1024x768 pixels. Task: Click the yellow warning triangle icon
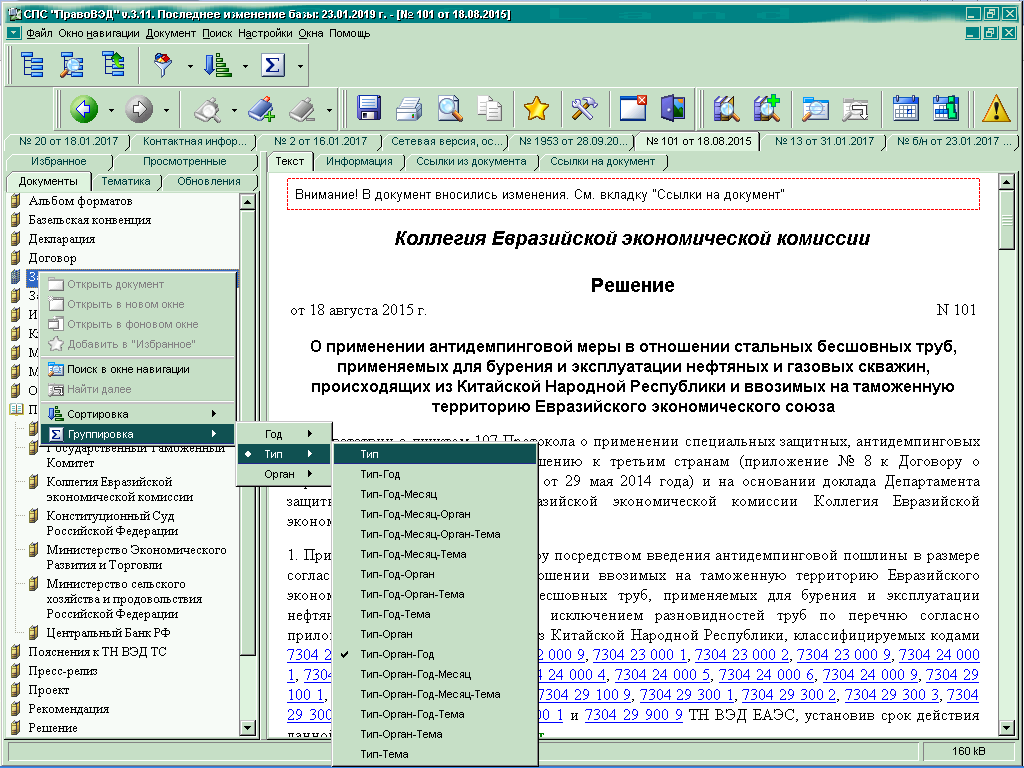click(x=997, y=108)
